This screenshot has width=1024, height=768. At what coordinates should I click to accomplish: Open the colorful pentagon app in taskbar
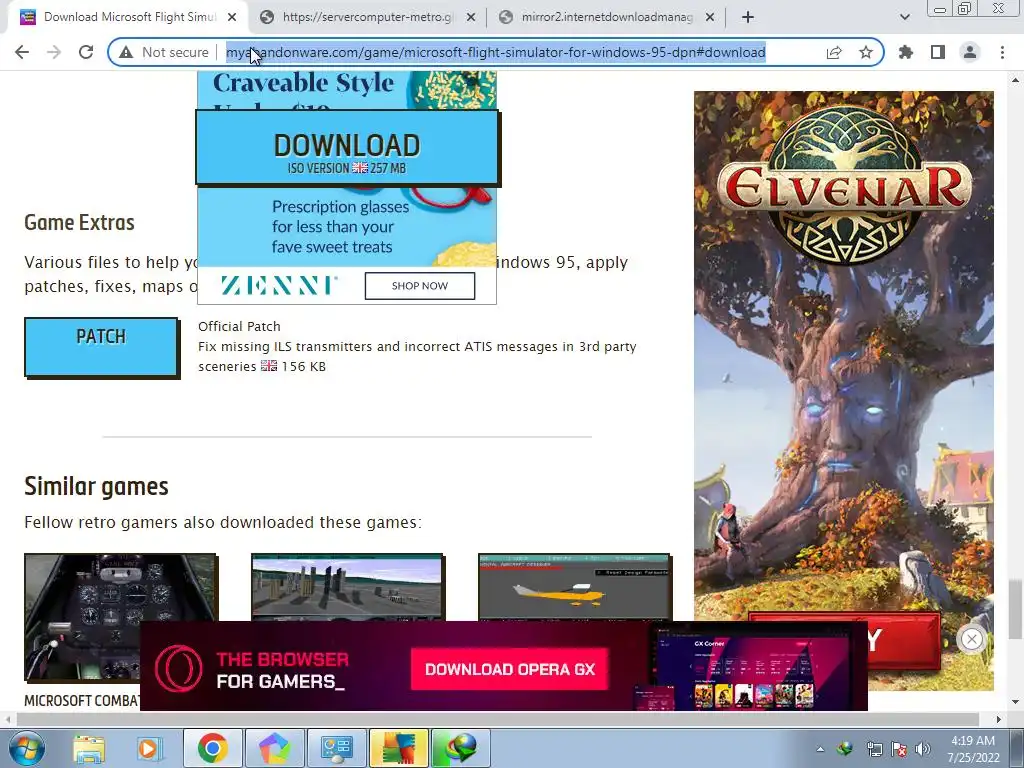click(274, 748)
